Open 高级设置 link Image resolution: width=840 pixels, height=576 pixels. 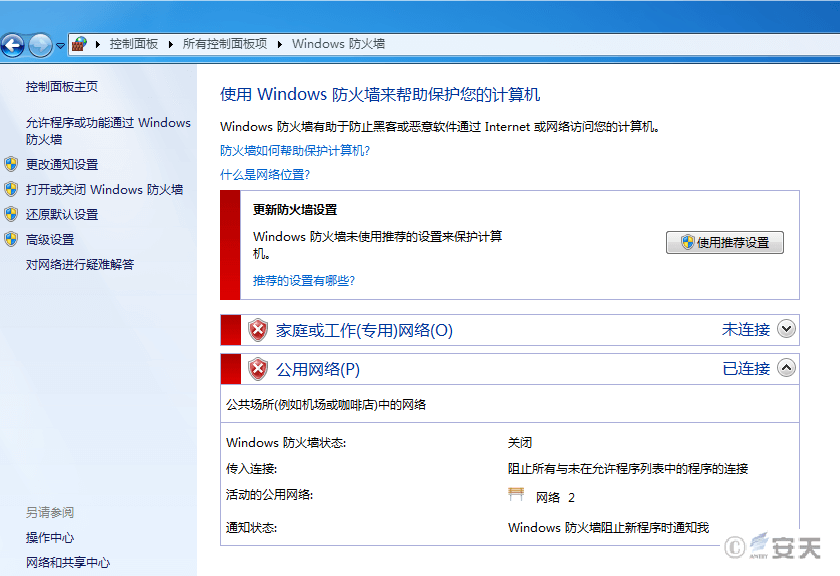point(50,240)
